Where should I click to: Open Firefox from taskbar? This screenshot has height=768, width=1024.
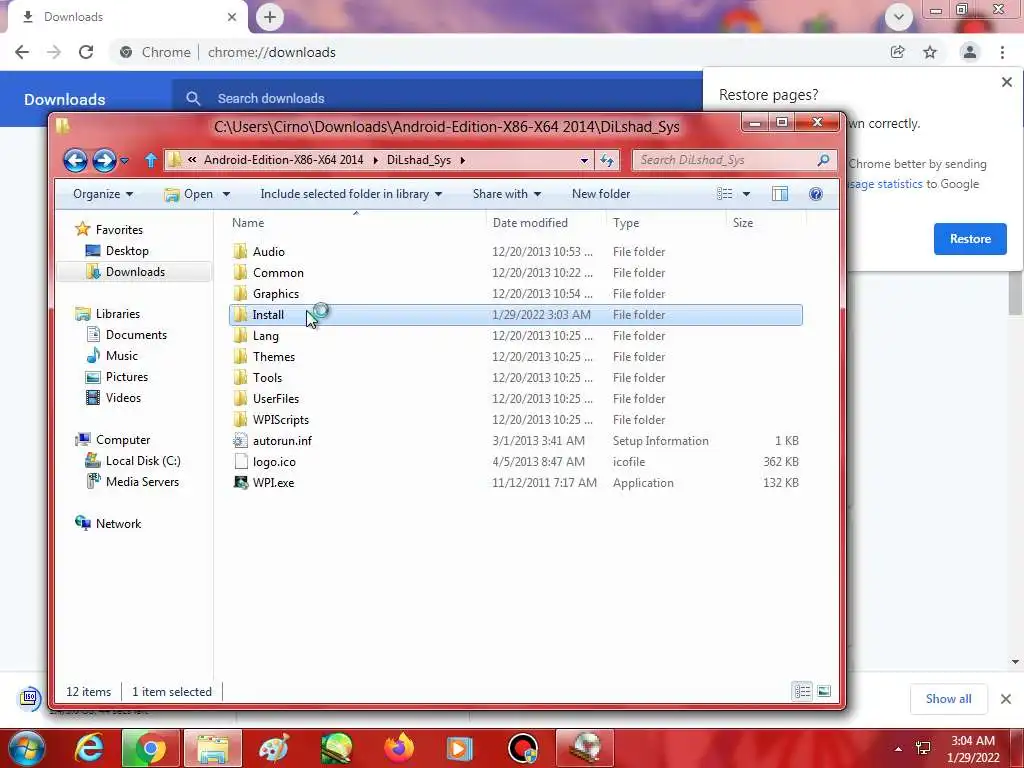click(x=399, y=748)
